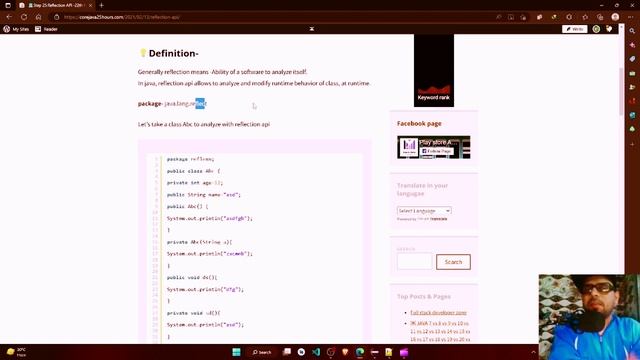Open the sidebar search icon
The width and height of the screenshot is (640, 360).
click(x=632, y=31)
